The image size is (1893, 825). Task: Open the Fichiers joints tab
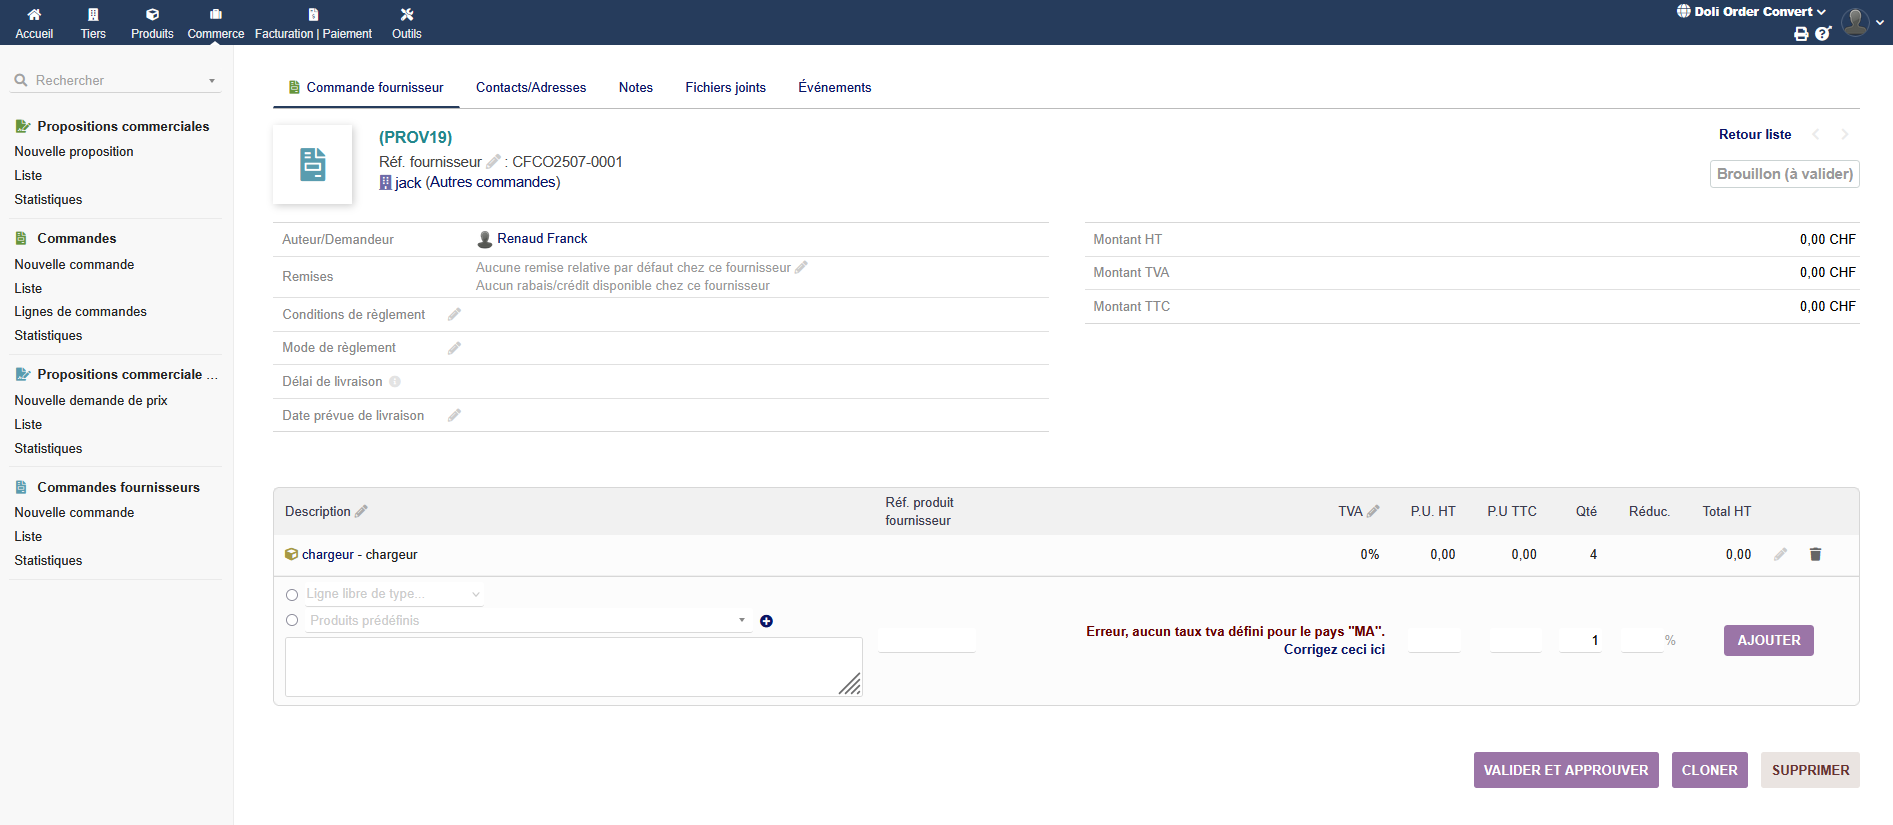pos(725,88)
